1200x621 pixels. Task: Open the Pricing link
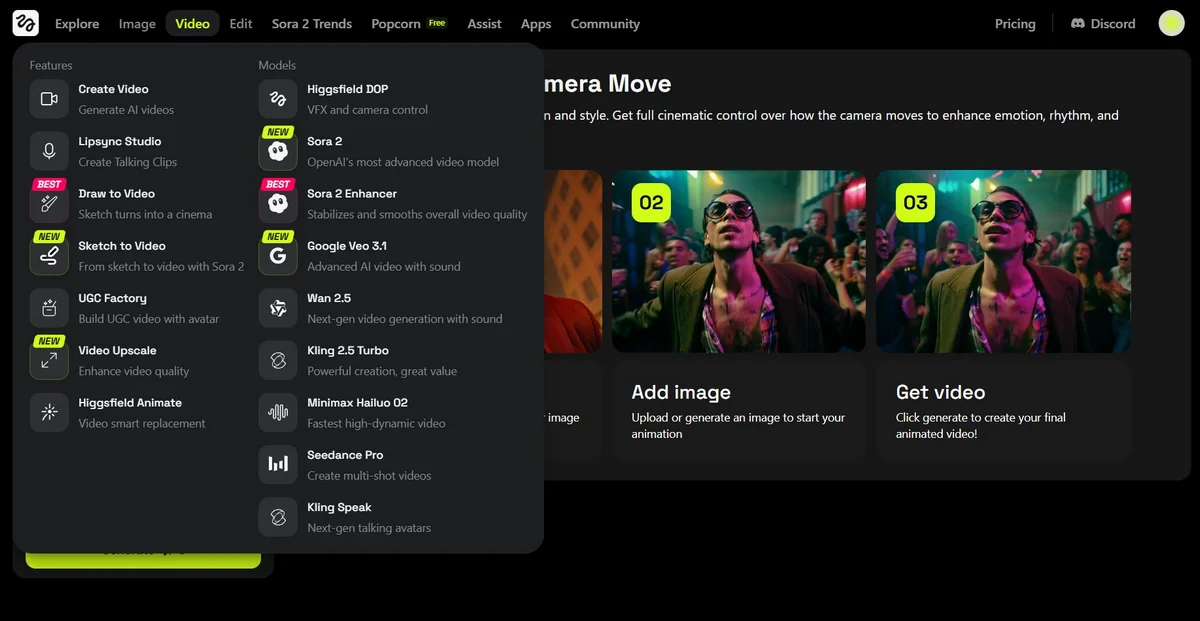[x=1015, y=23]
